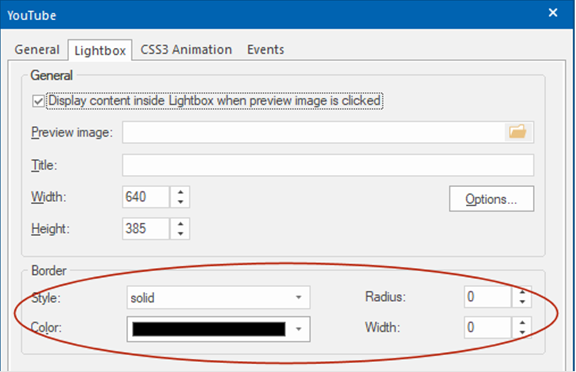Screen dimensions: 576x372
Task: Open the CSS3 Animation tab
Action: point(186,50)
